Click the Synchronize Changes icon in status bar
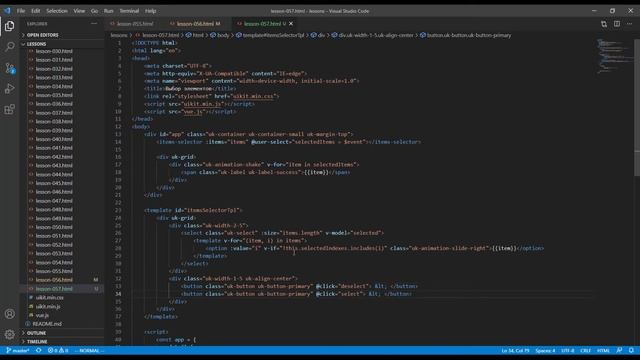Screen dimensions: 640x360 [39, 351]
